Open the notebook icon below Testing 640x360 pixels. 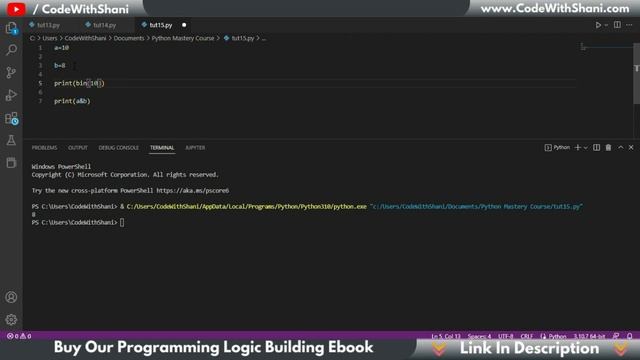pos(11,162)
